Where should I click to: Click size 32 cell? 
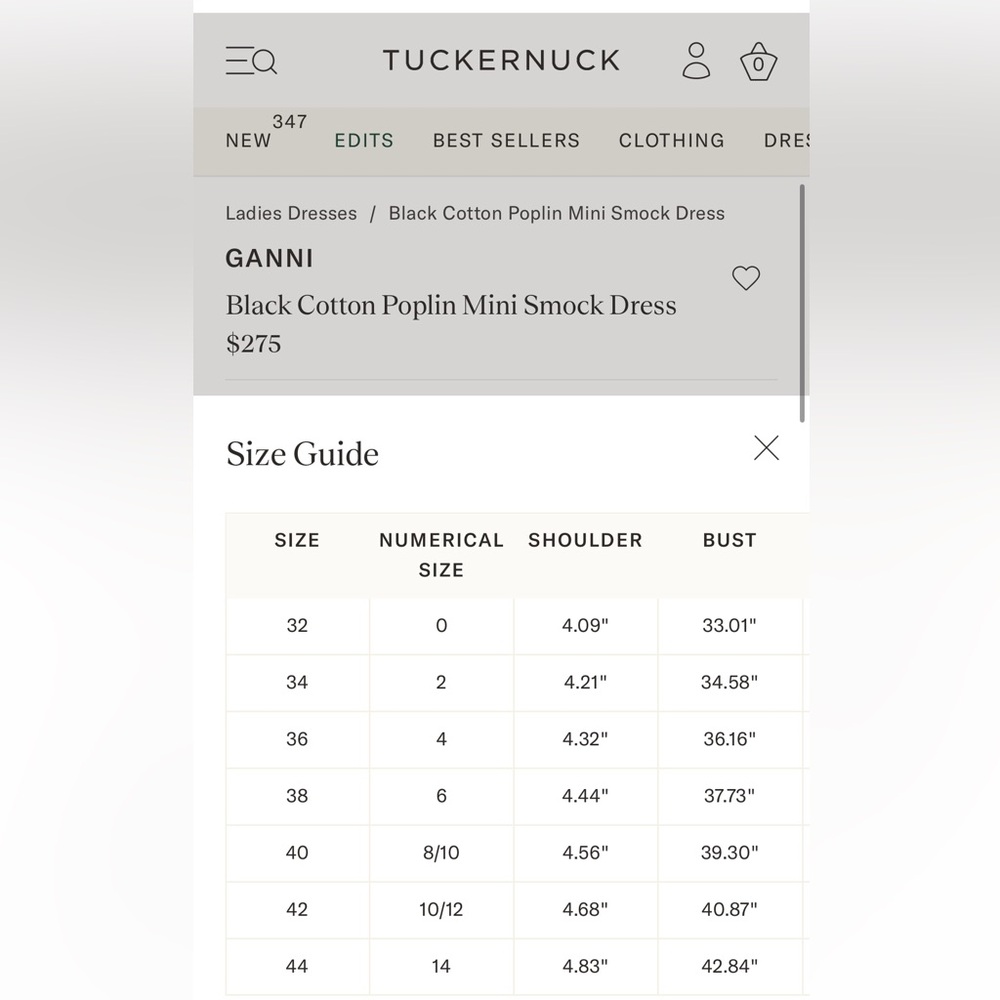click(297, 626)
